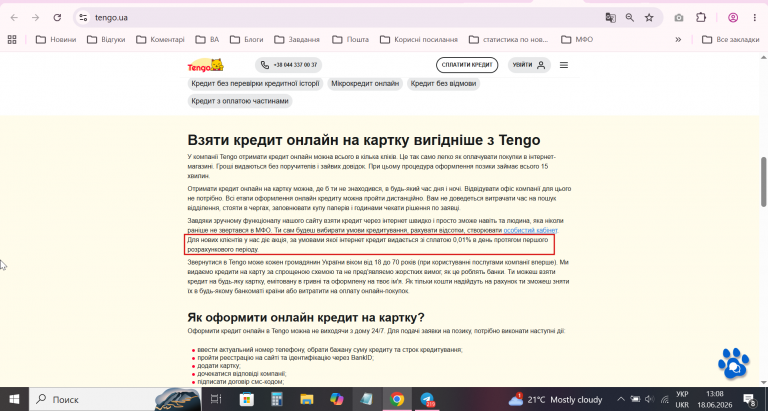Screen dimensions: 768x411
Task: Click the page vertical scrollbar thumb
Action: click(764, 182)
